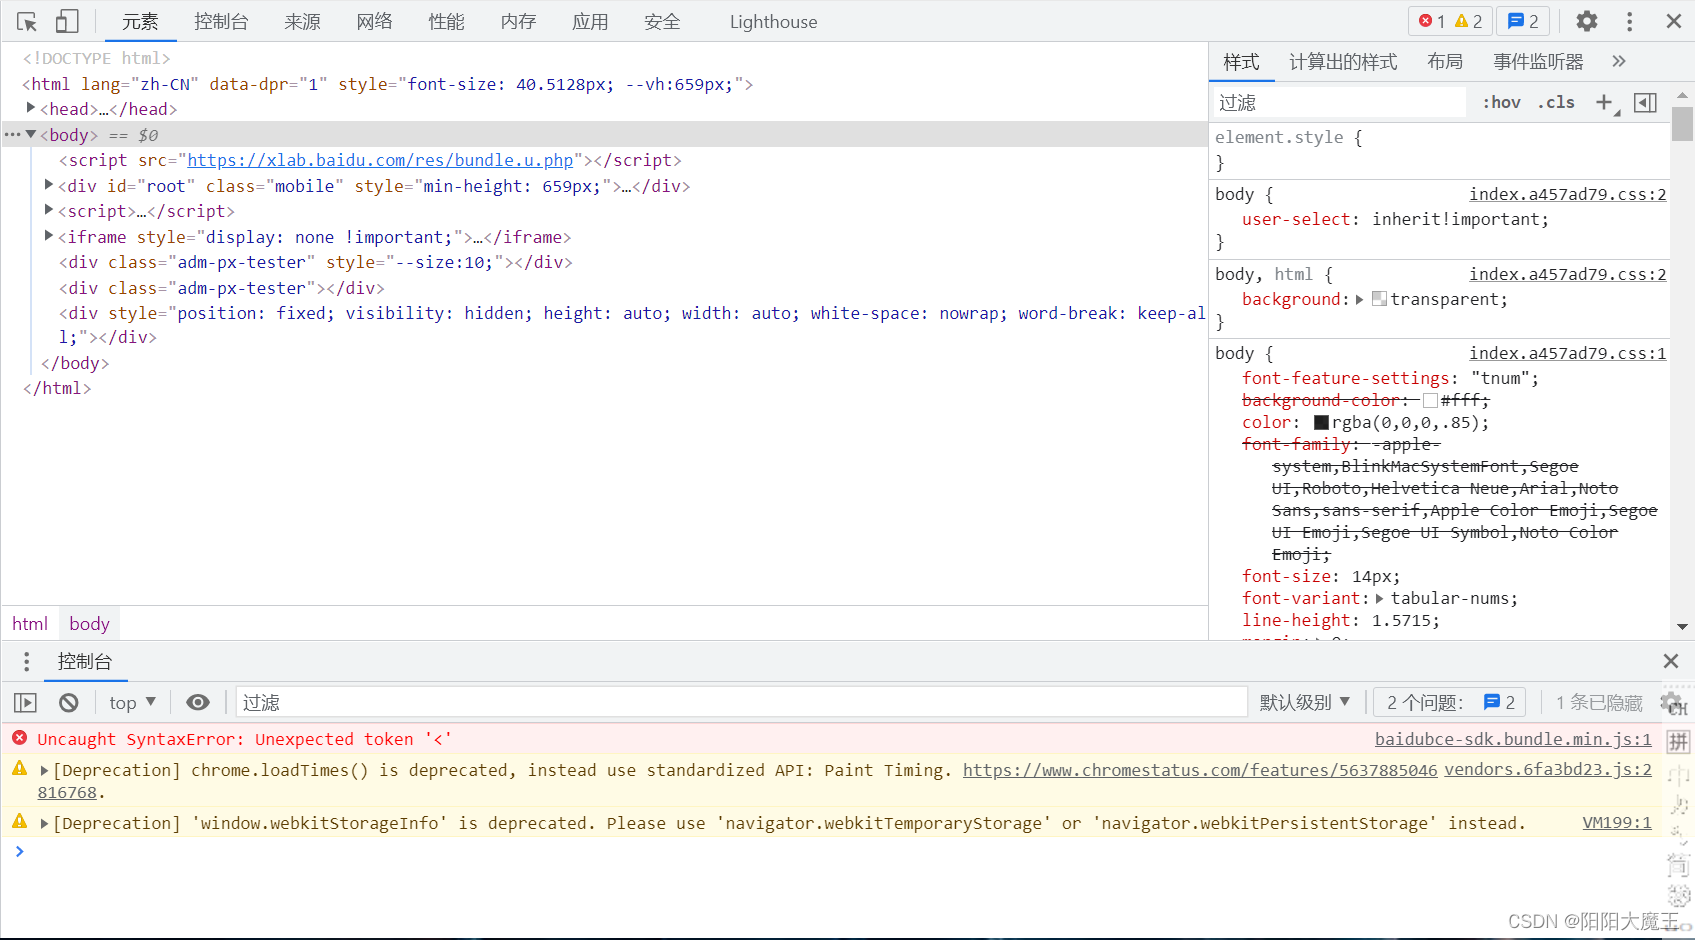Open the drawer three-dot menu
Image resolution: width=1695 pixels, height=940 pixels.
pyautogui.click(x=27, y=661)
